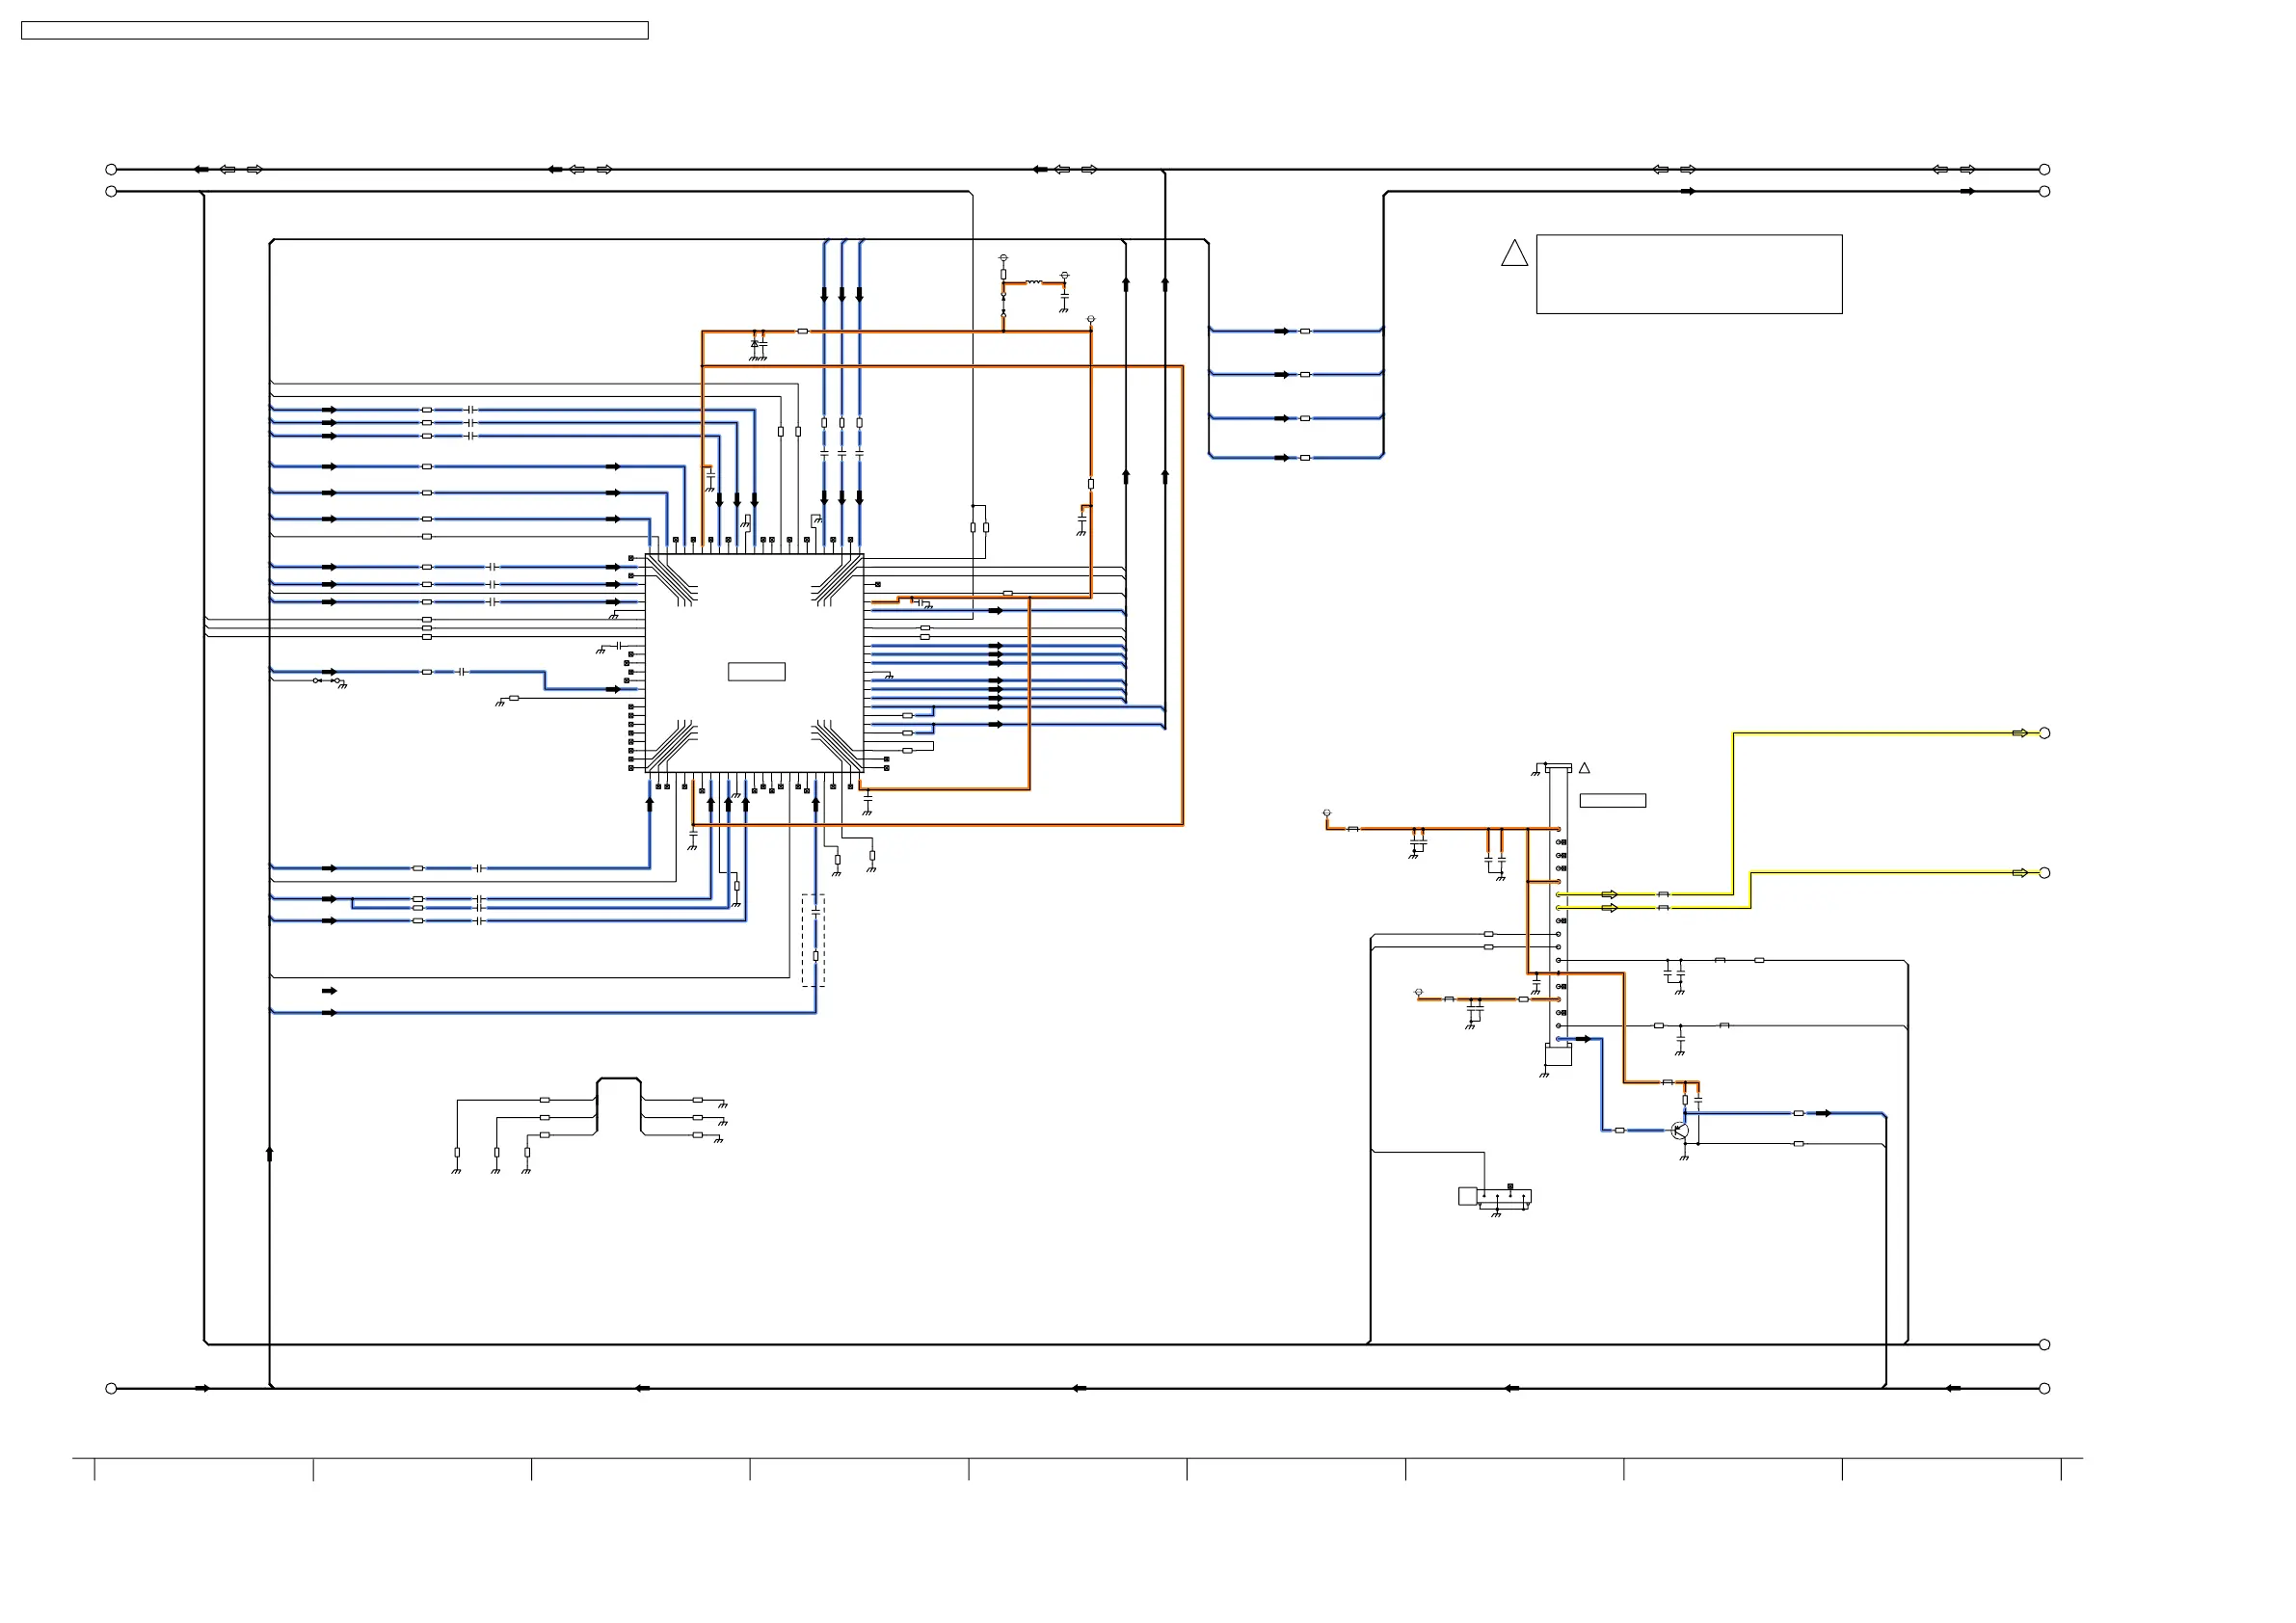This screenshot has width=2296, height=1623.
Task: Click the terminal circle ending the upper yellow line
Action: point(2044,733)
